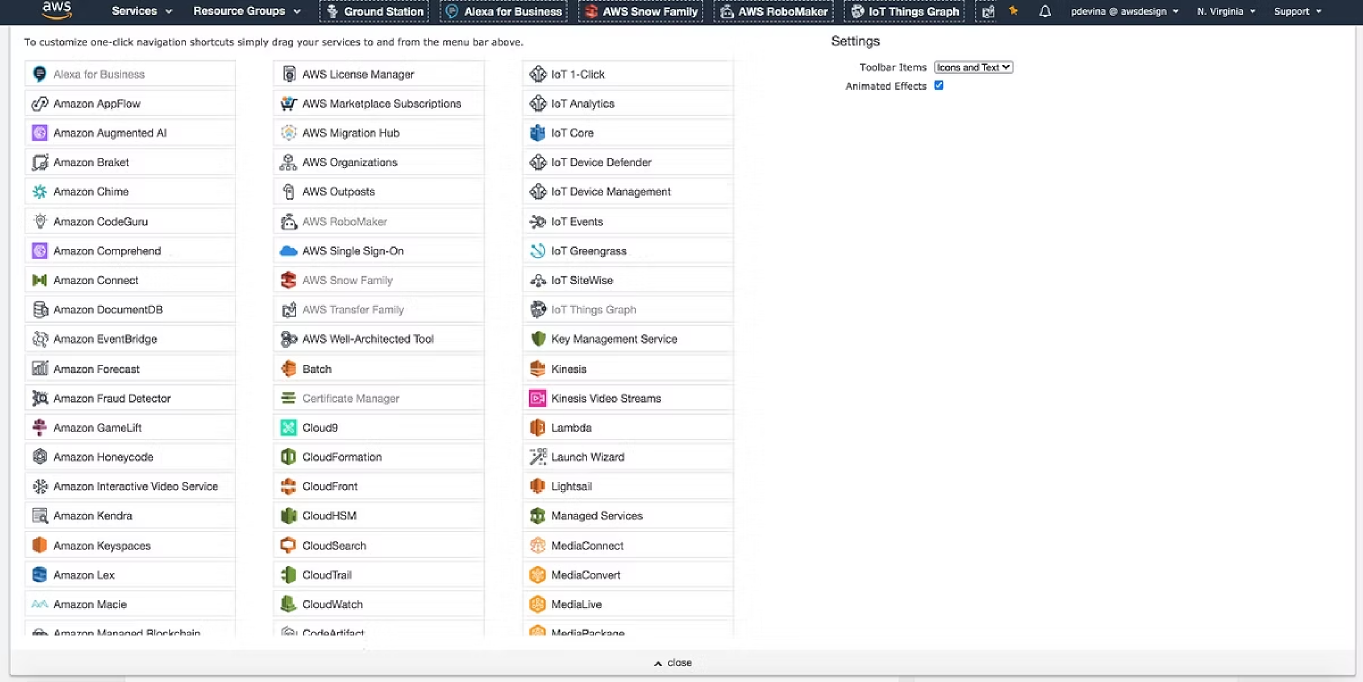
Task: Select the IoT SiteWise service
Action: pyautogui.click(x=628, y=280)
